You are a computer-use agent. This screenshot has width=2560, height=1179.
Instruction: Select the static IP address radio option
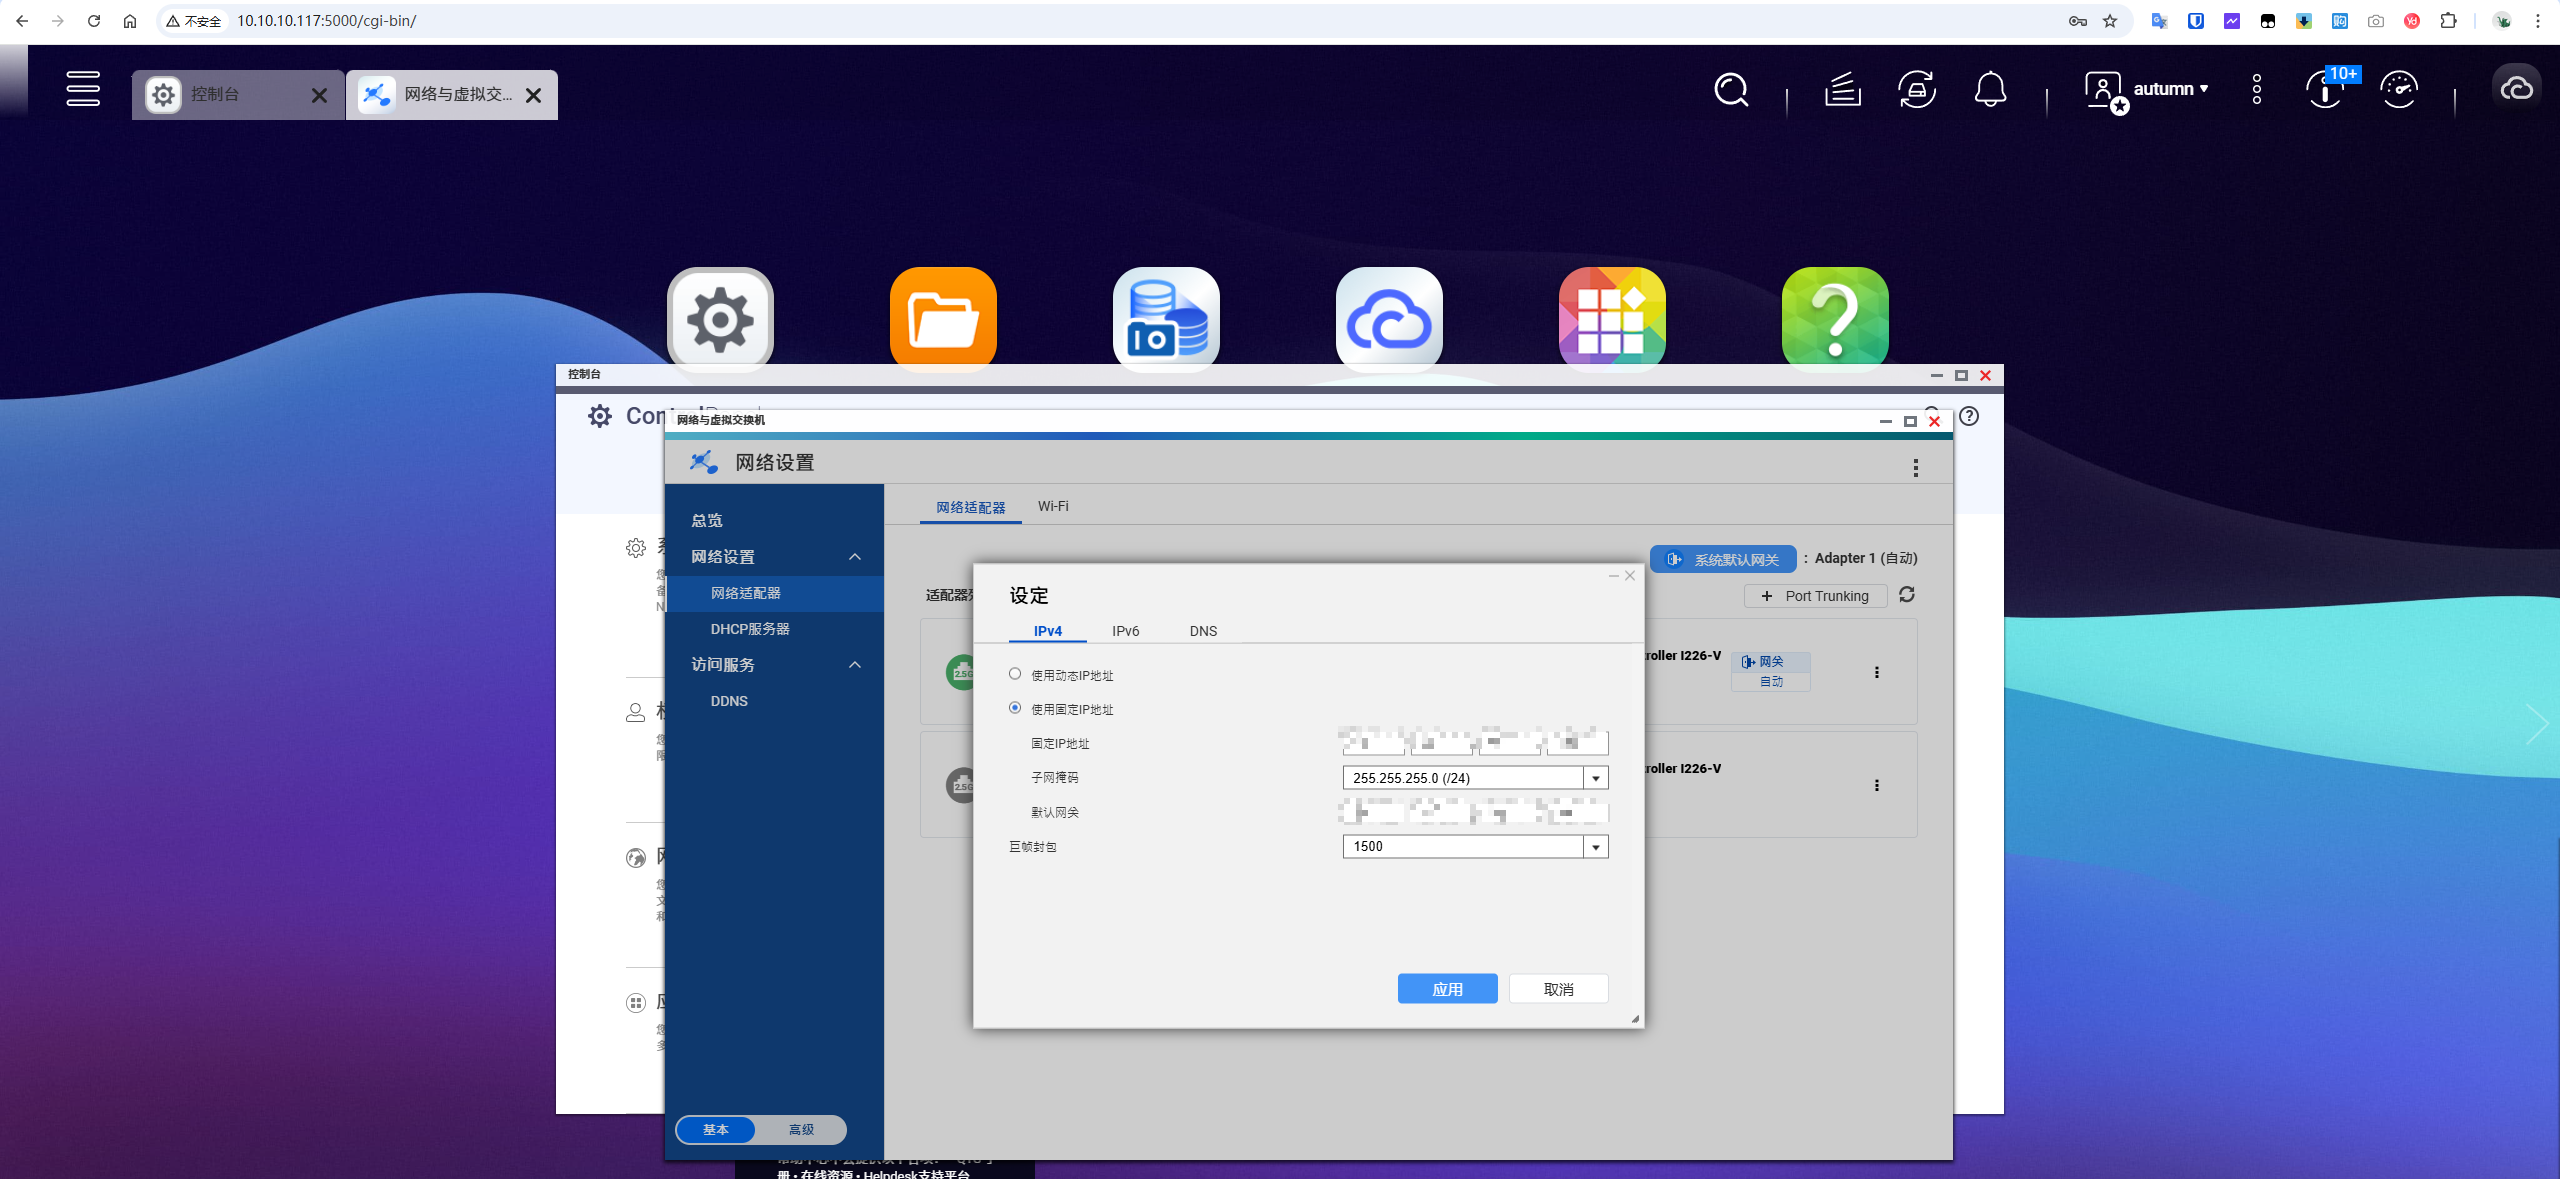[1015, 708]
